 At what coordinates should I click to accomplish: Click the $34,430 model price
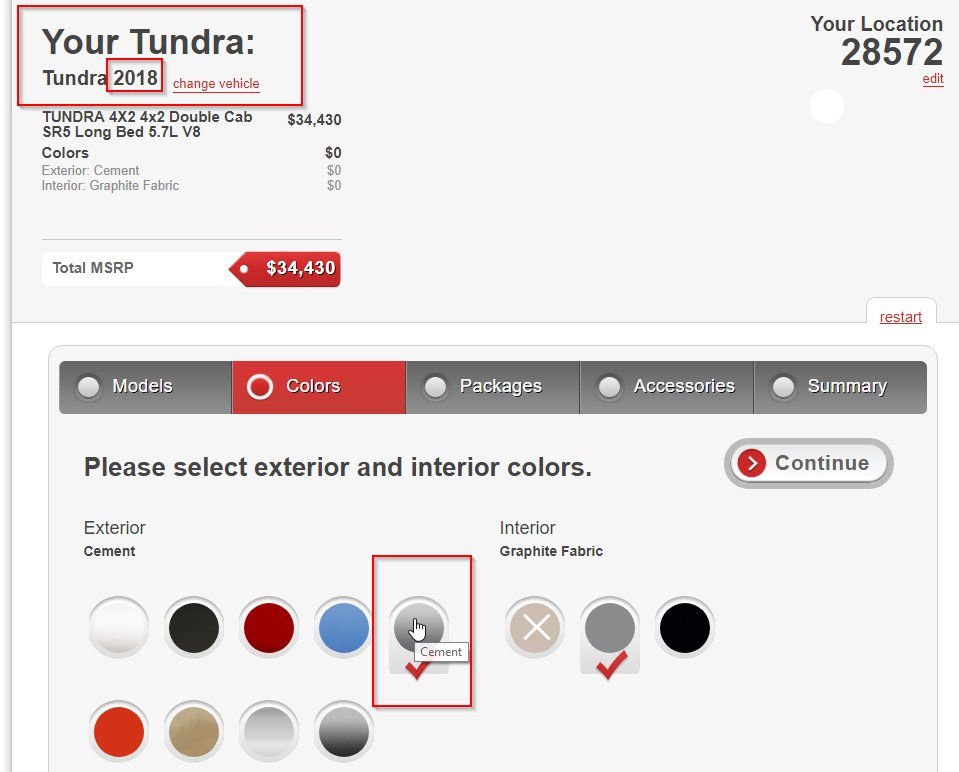(314, 120)
